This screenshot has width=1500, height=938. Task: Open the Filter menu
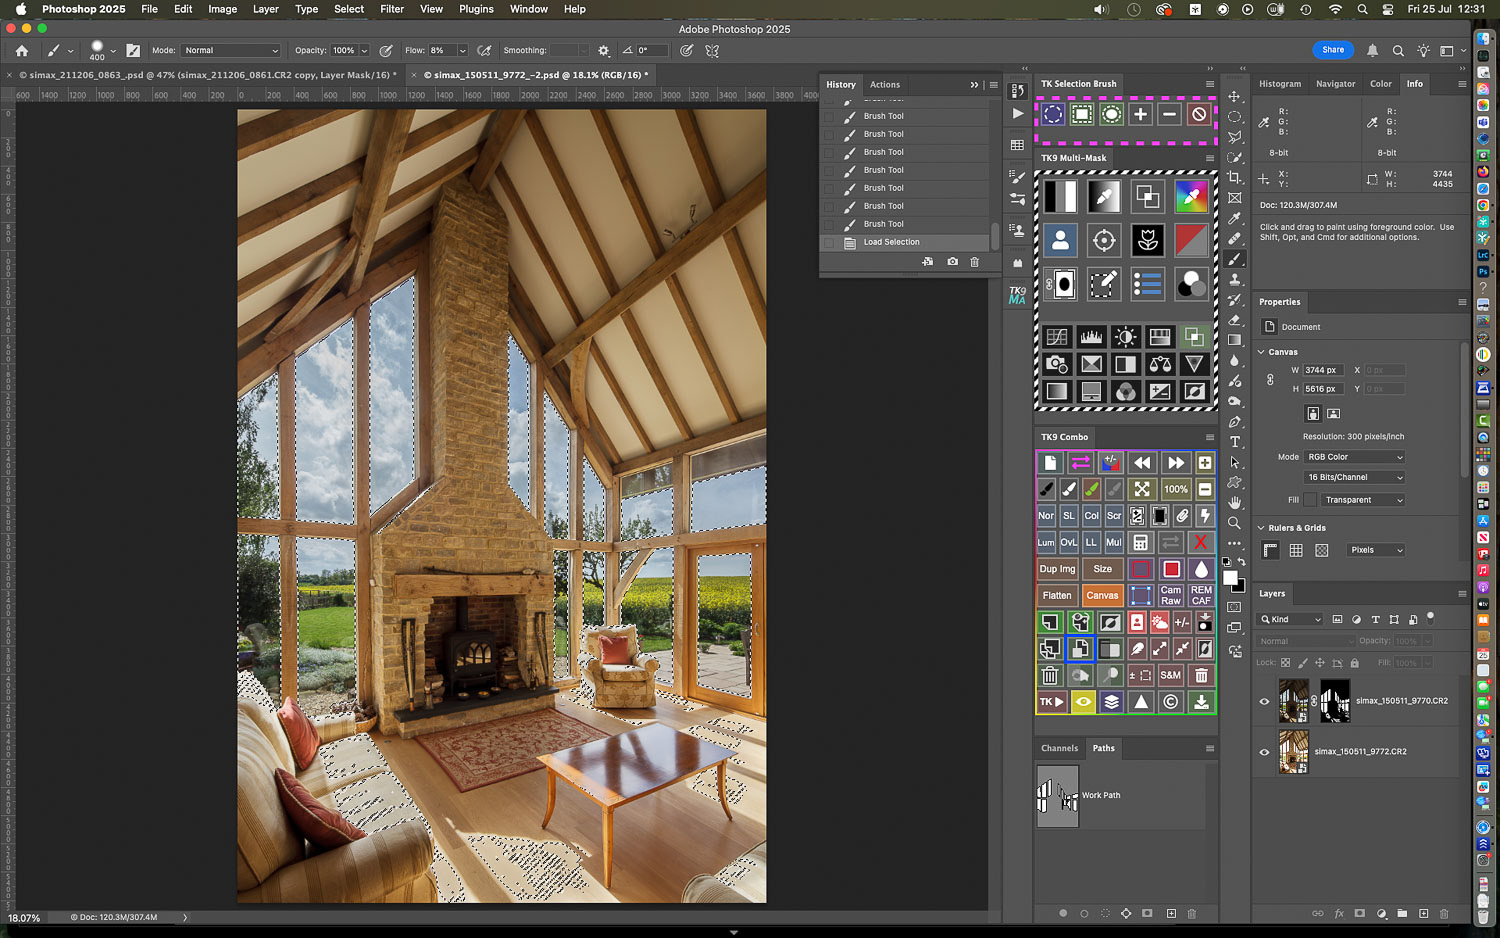[x=392, y=9]
